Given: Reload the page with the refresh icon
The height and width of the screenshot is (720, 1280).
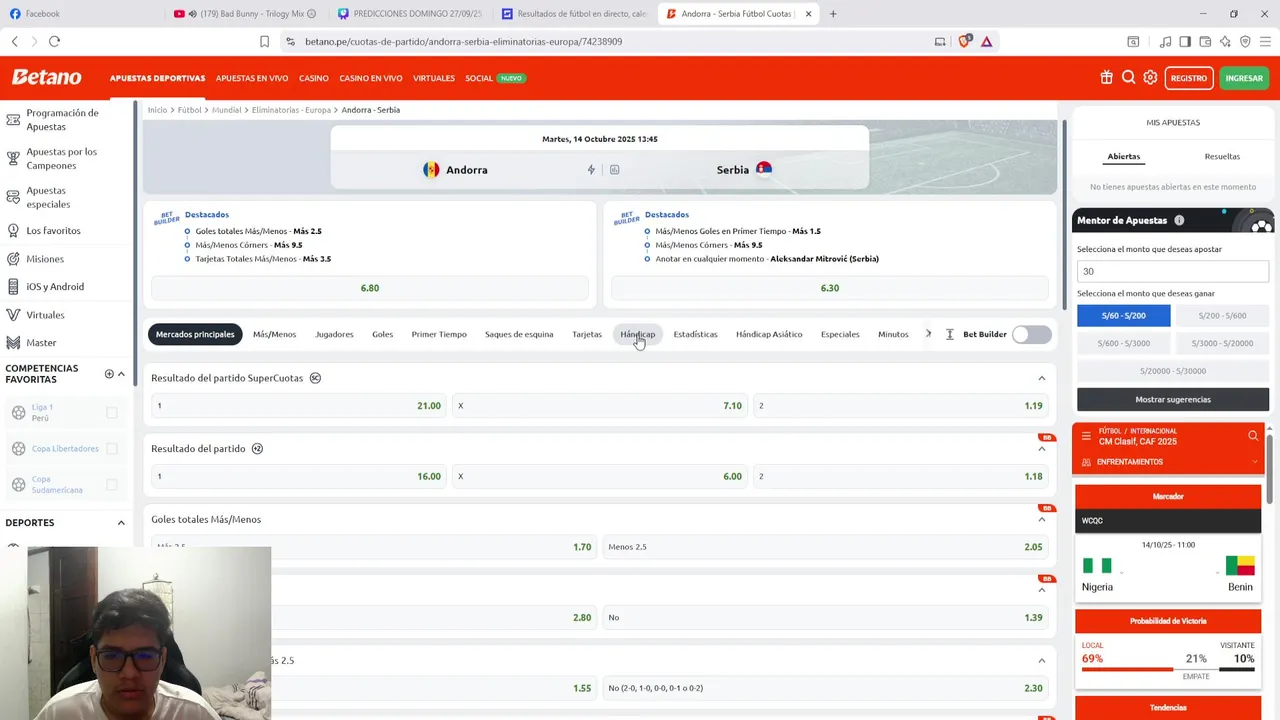Looking at the screenshot, I should [x=54, y=41].
